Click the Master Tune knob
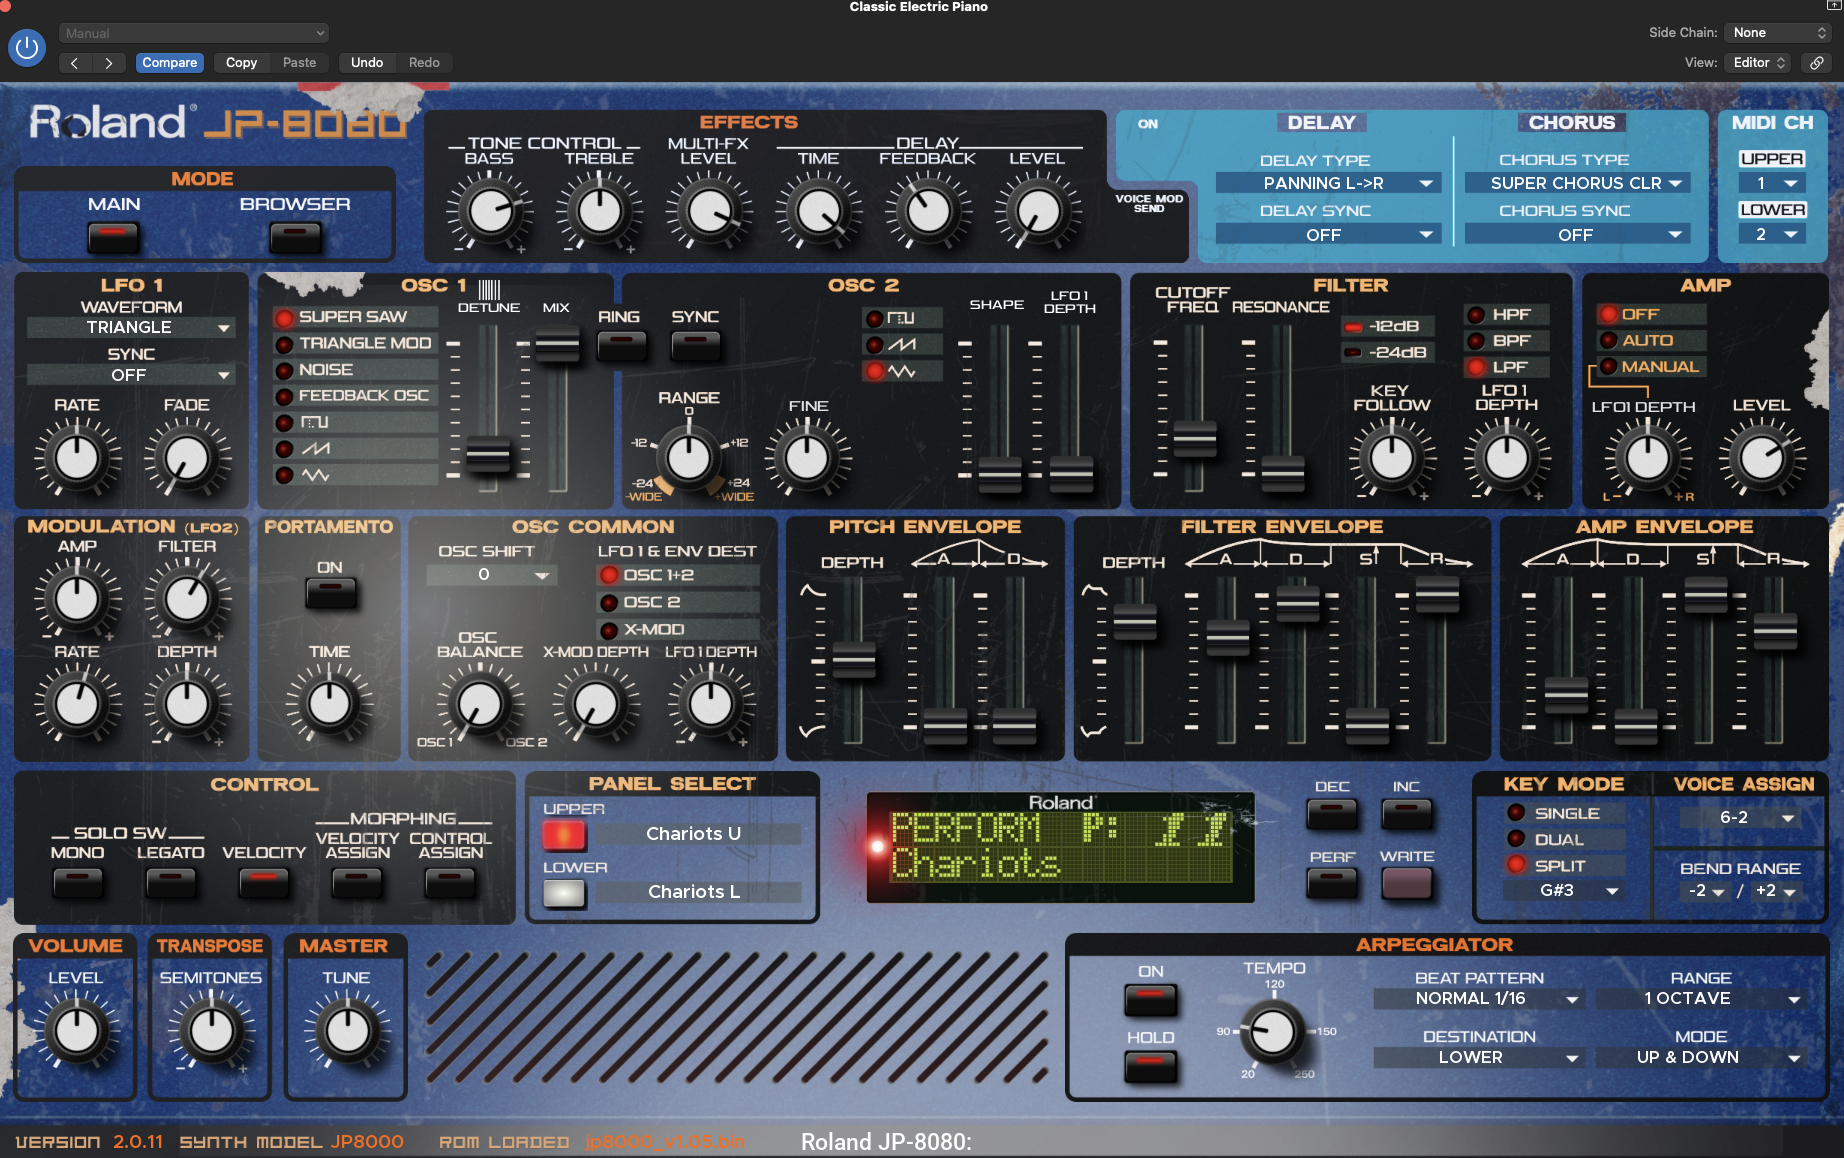 (x=347, y=1031)
